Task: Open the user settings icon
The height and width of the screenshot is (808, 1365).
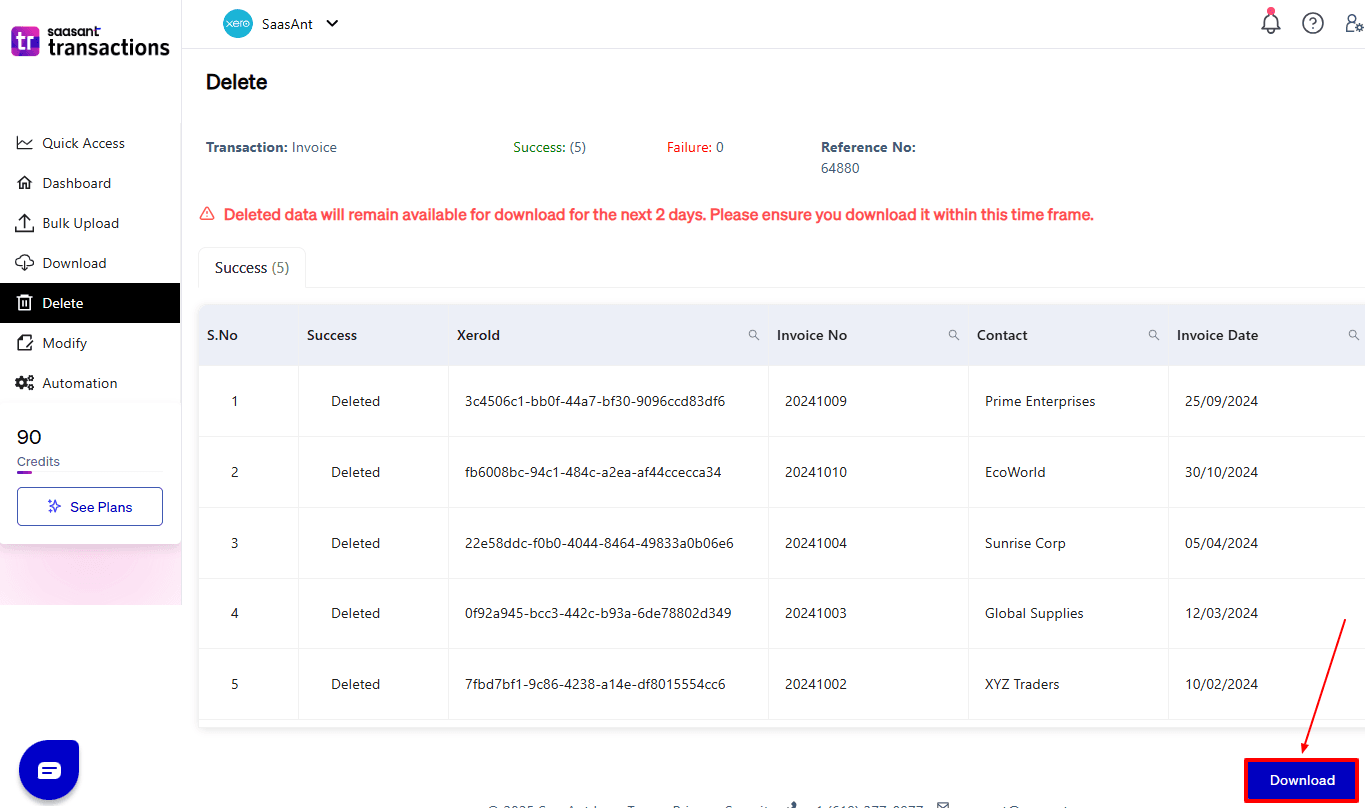Action: (x=1353, y=23)
